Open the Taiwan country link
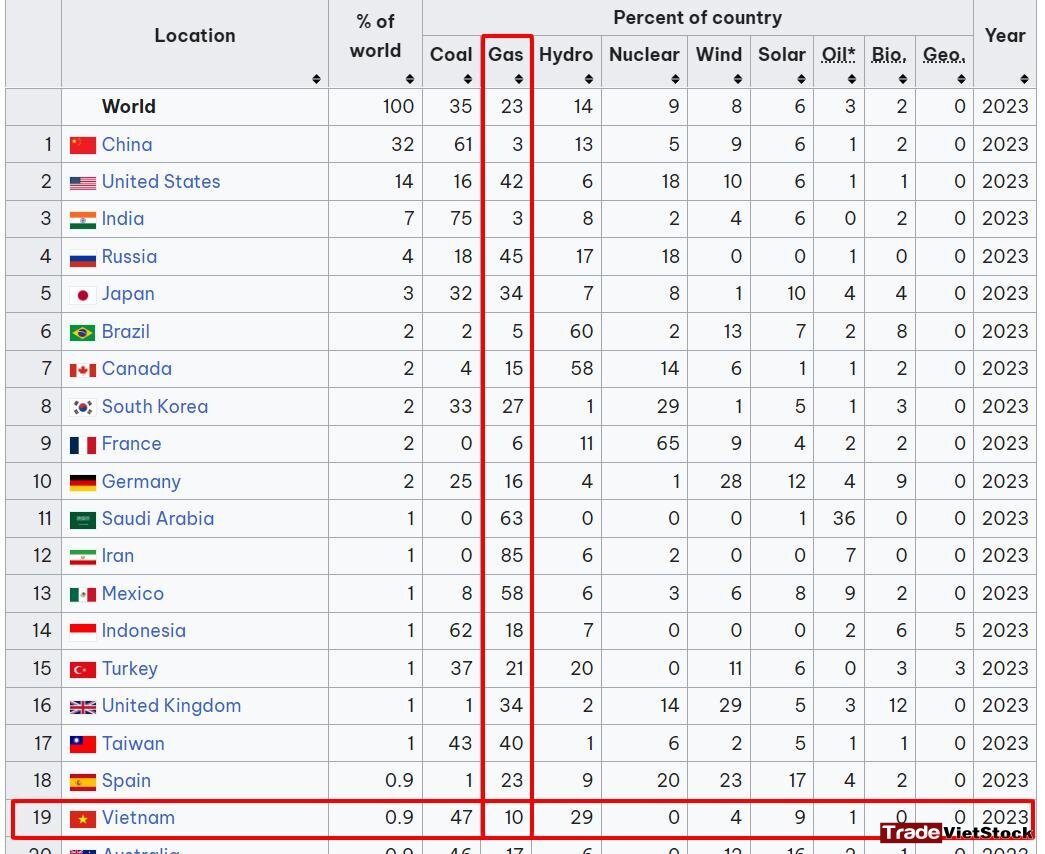The image size is (1045, 854). pyautogui.click(x=133, y=743)
